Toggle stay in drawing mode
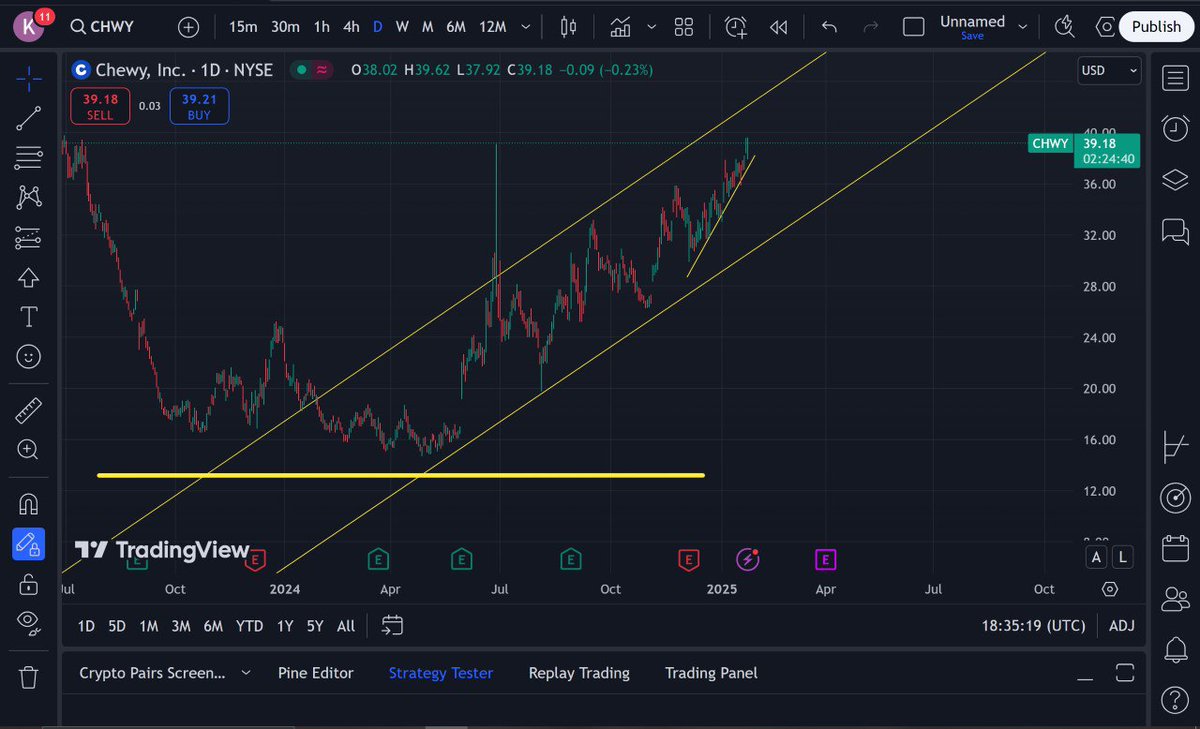This screenshot has height=729, width=1200. (x=28, y=543)
